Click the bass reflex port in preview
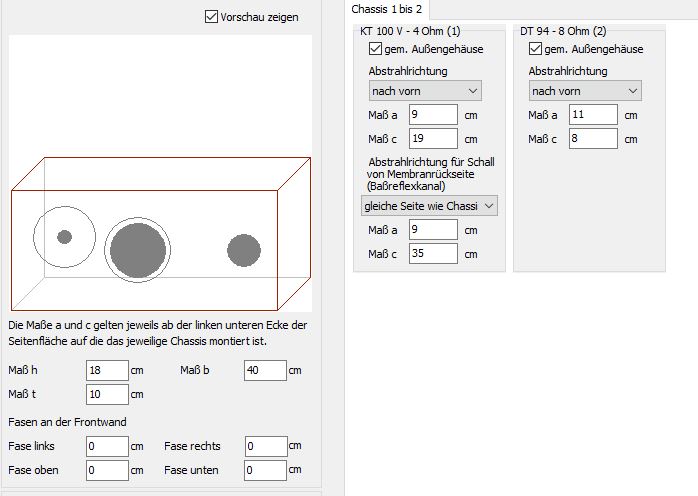The height and width of the screenshot is (496, 698). pyautogui.click(x=244, y=250)
